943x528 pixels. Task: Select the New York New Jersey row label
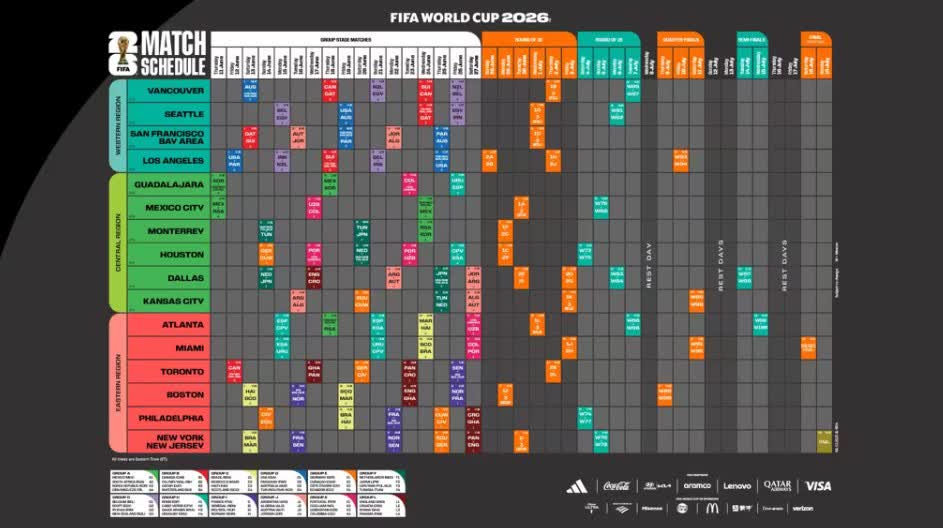coord(176,441)
